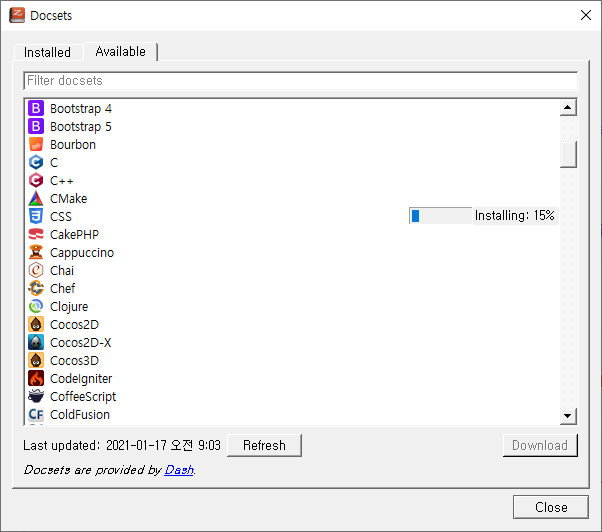Click the CakePHP docset icon
The height and width of the screenshot is (532, 602).
36,234
